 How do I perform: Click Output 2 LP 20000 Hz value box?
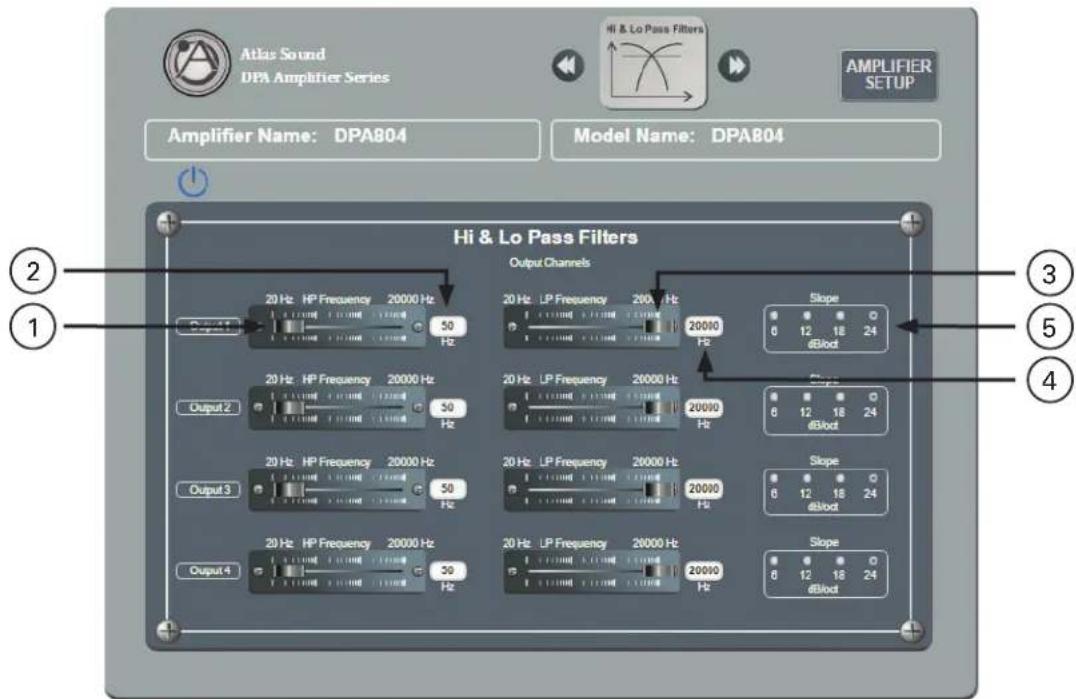[x=703, y=407]
